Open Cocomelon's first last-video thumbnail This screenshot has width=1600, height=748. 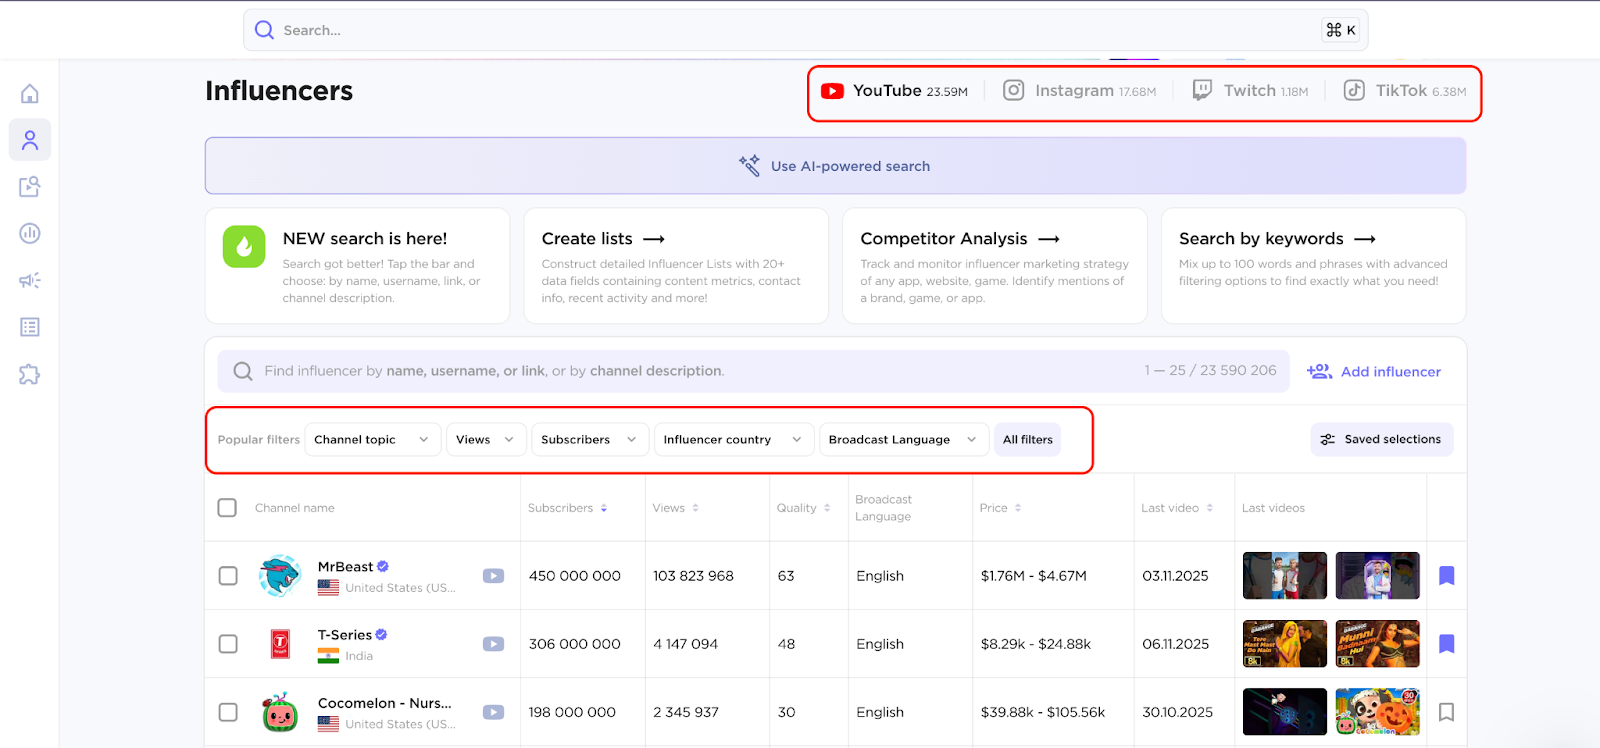pos(1285,712)
